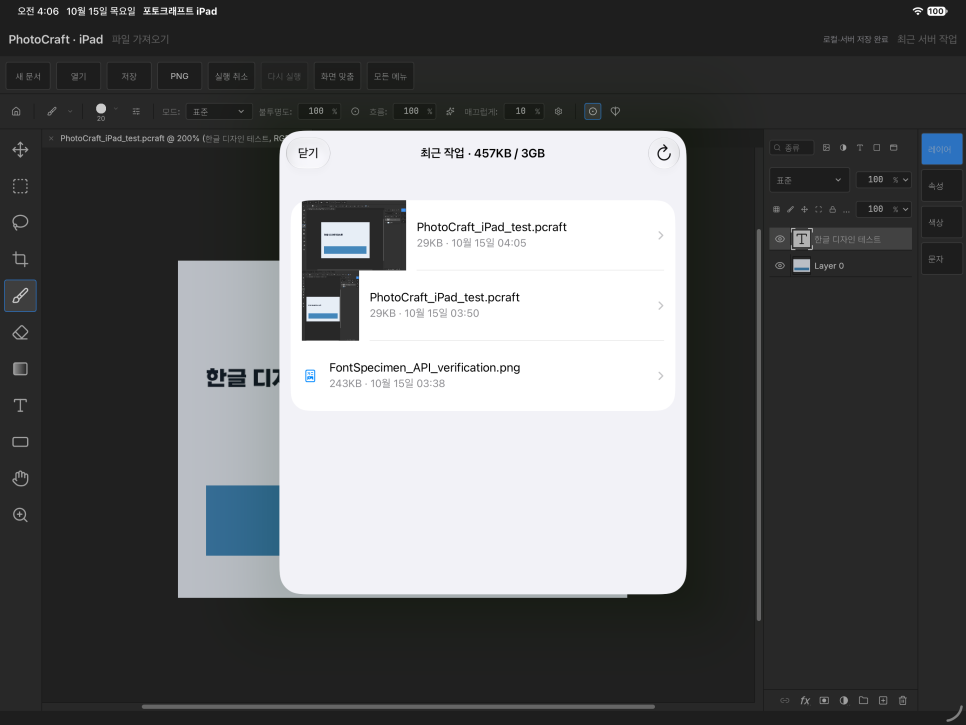The width and height of the screenshot is (966, 725).
Task: Switch to the 색상 panel tab
Action: [941, 222]
